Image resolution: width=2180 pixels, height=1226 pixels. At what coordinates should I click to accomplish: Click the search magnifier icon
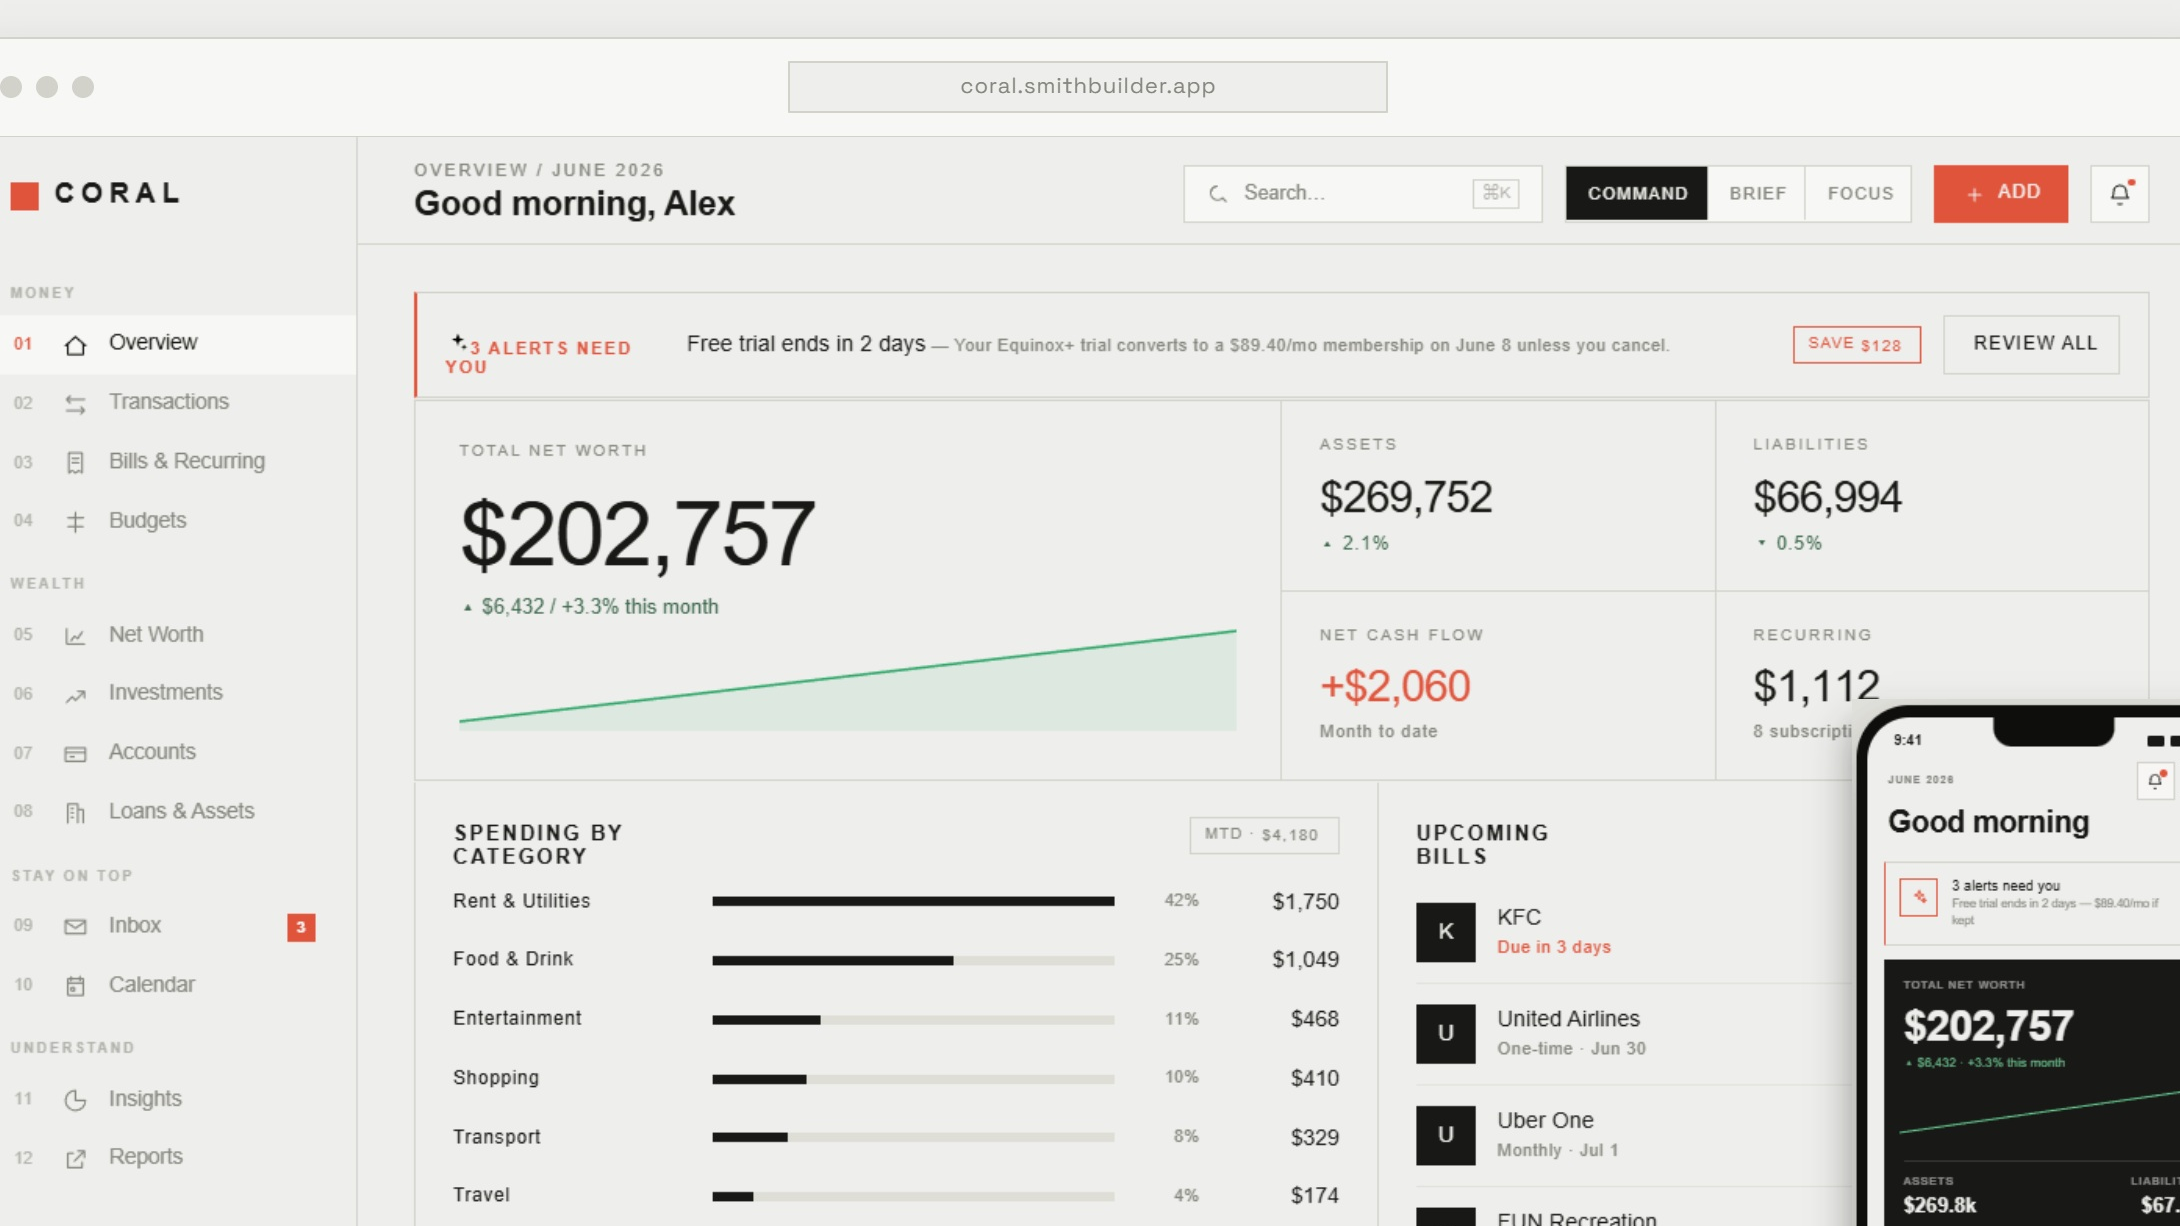point(1217,194)
